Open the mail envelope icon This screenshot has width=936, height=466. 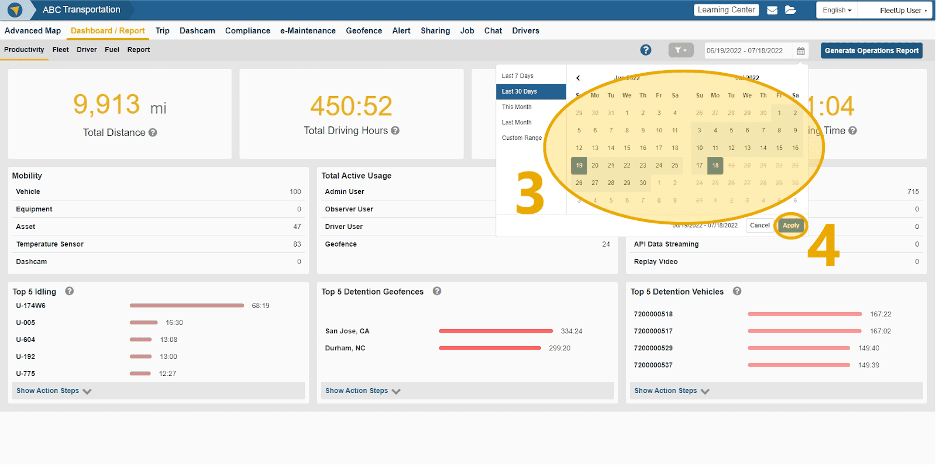772,10
